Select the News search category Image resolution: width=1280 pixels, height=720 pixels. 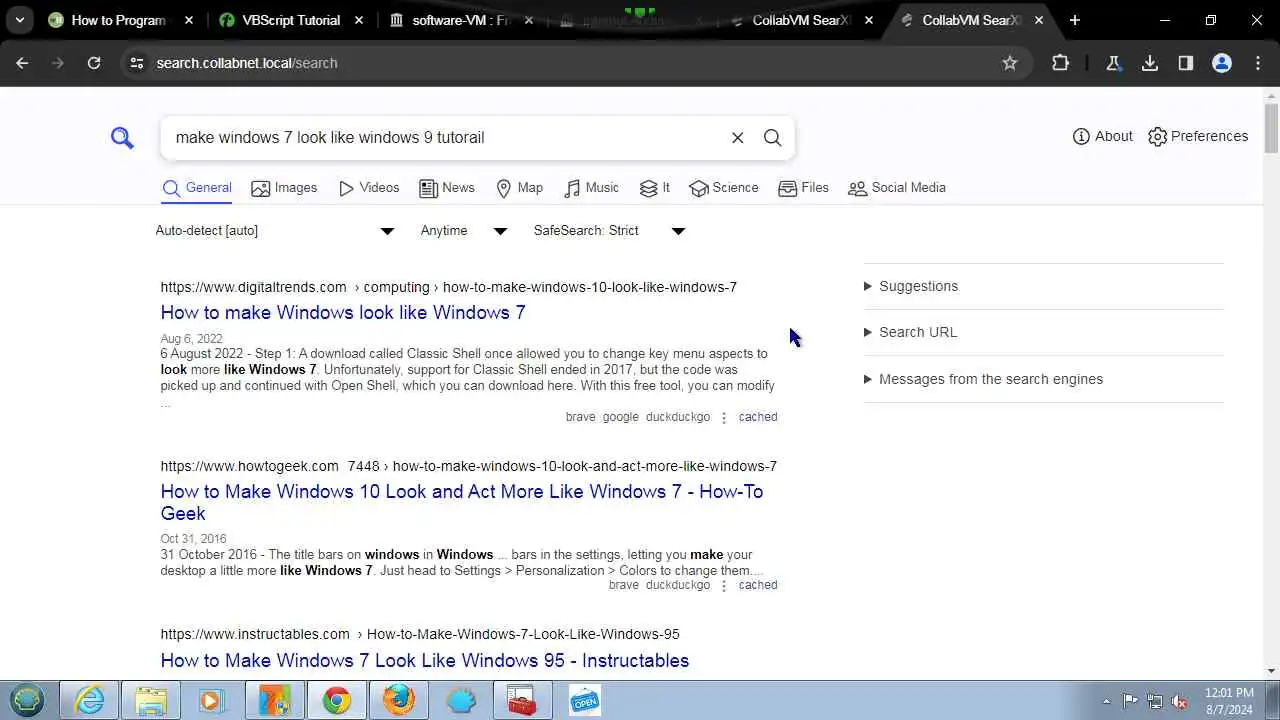tap(447, 188)
